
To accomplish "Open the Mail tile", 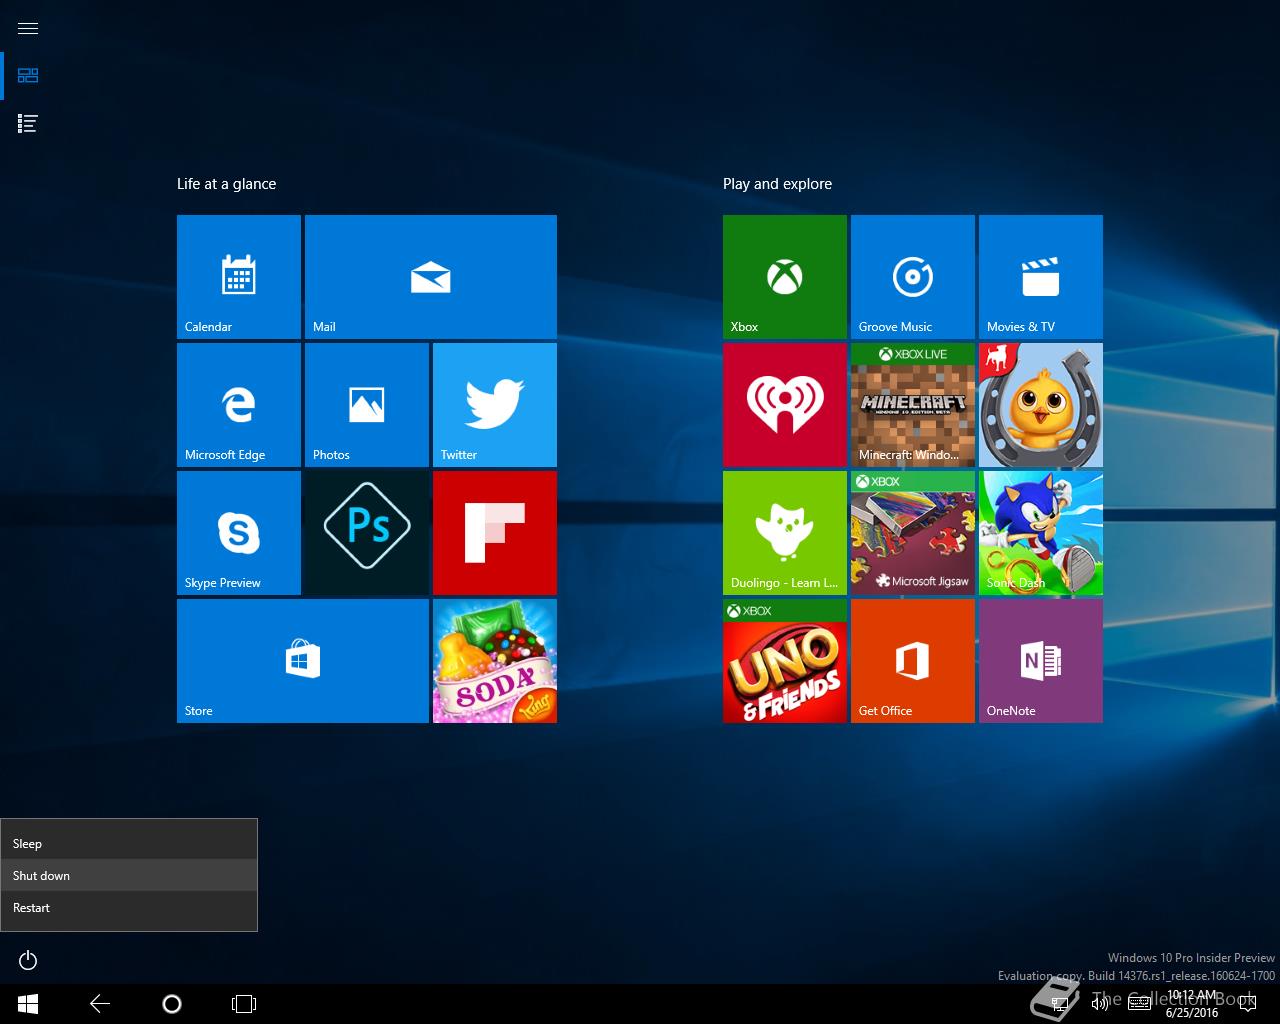I will (431, 277).
